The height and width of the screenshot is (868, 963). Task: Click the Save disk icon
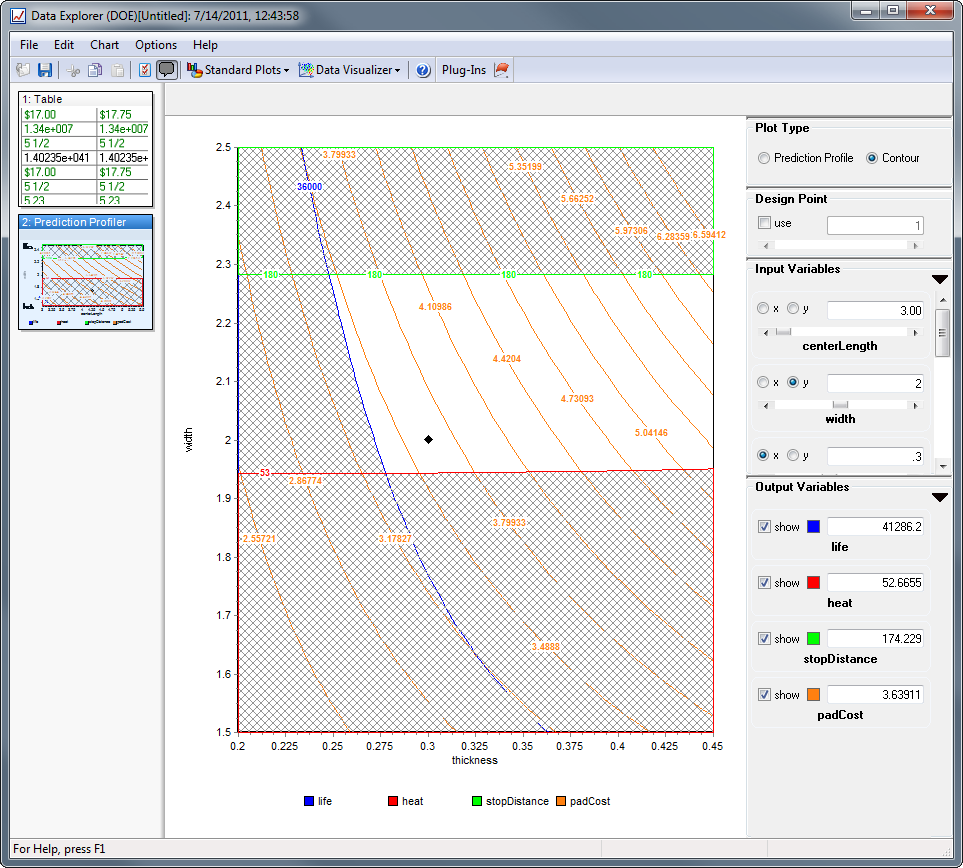click(x=45, y=70)
